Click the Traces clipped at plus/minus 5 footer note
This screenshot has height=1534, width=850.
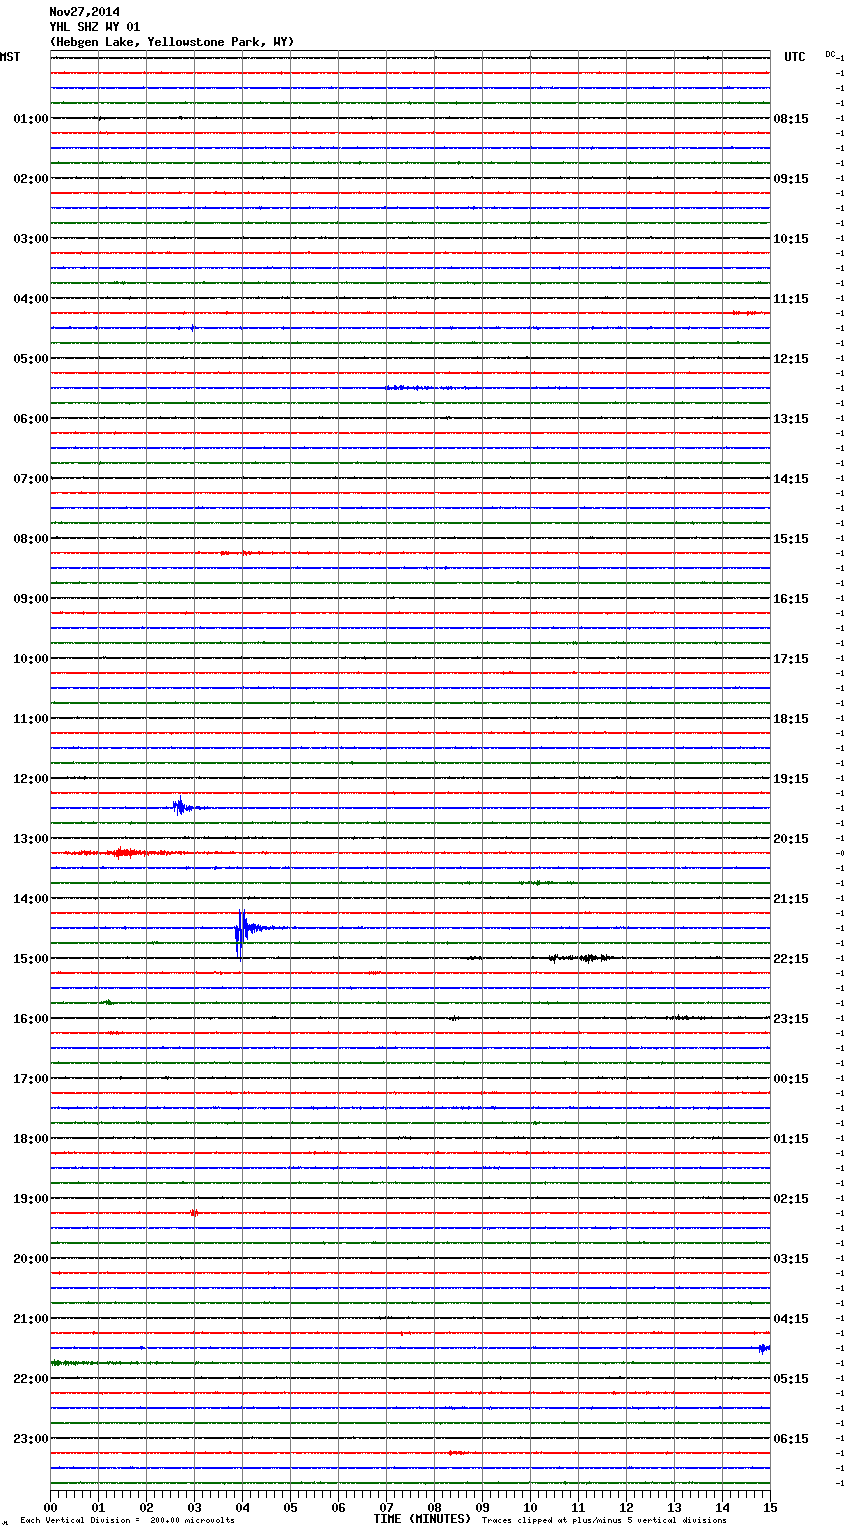coord(604,1521)
